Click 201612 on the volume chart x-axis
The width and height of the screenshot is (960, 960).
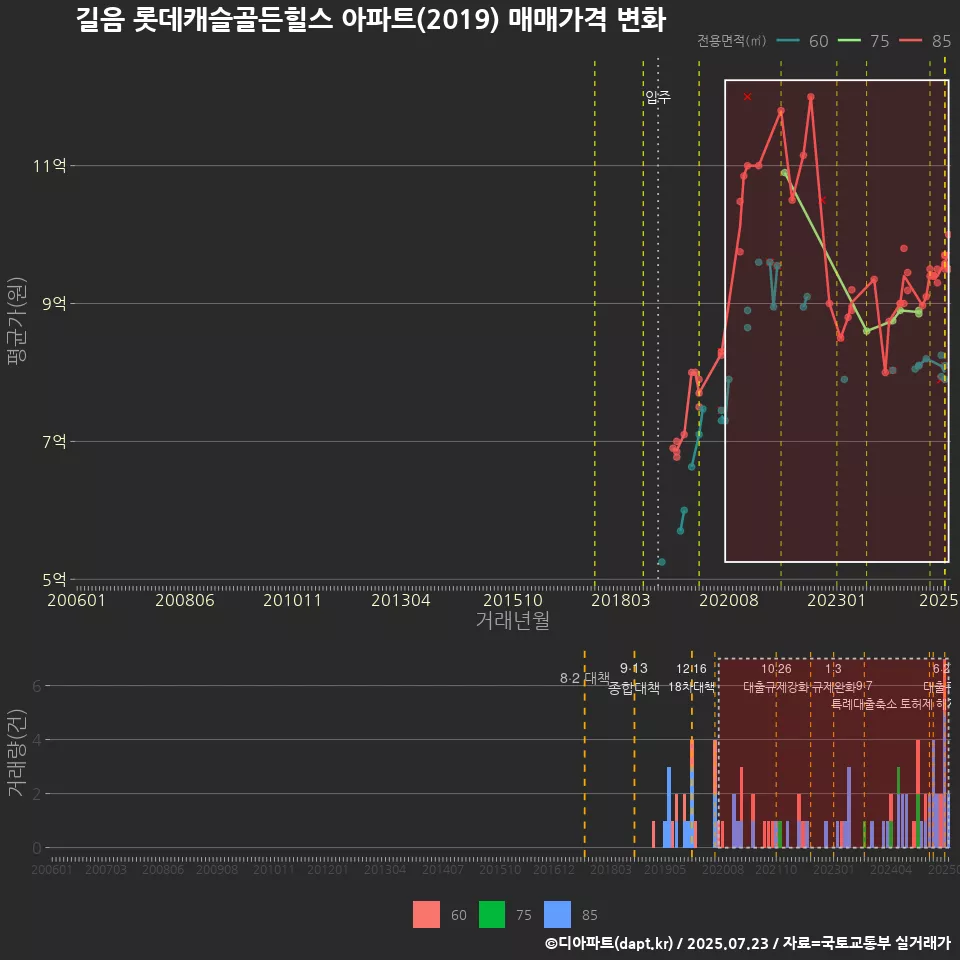point(553,869)
